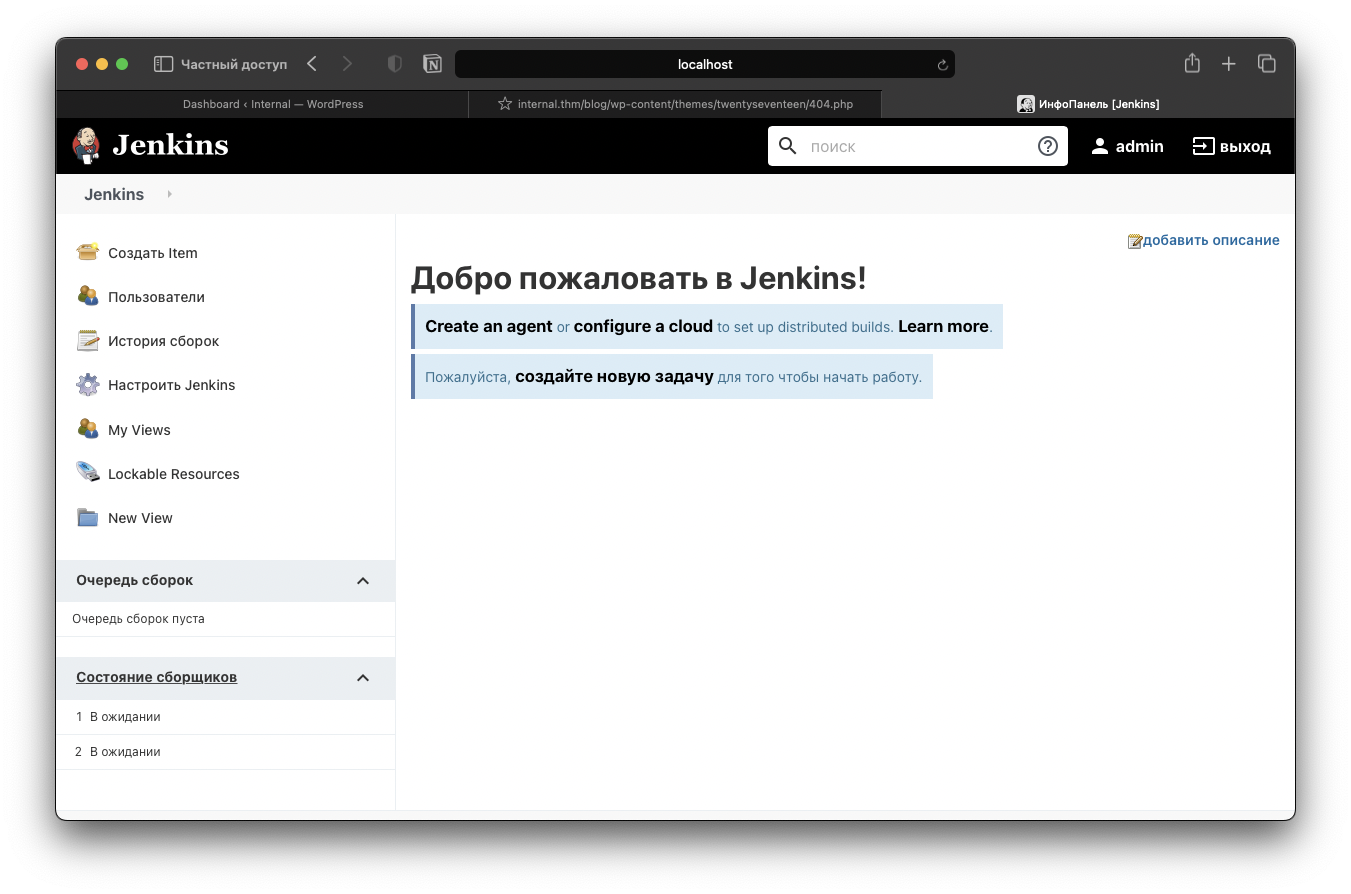Click inside the поиск search field

coord(915,146)
